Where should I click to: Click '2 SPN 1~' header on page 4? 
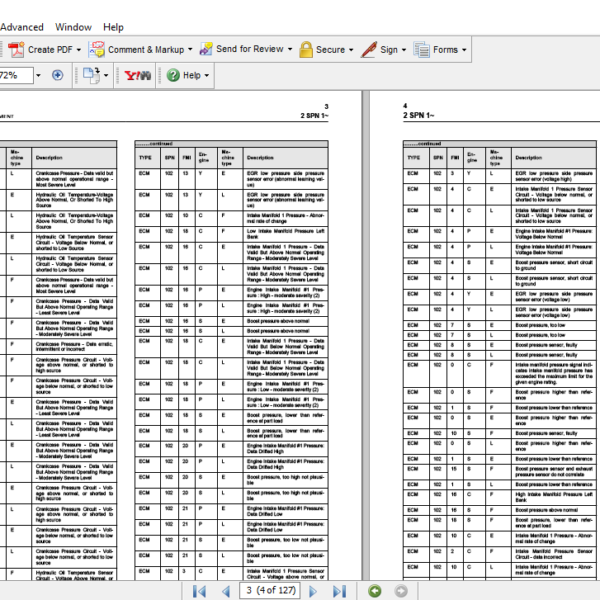pos(418,115)
